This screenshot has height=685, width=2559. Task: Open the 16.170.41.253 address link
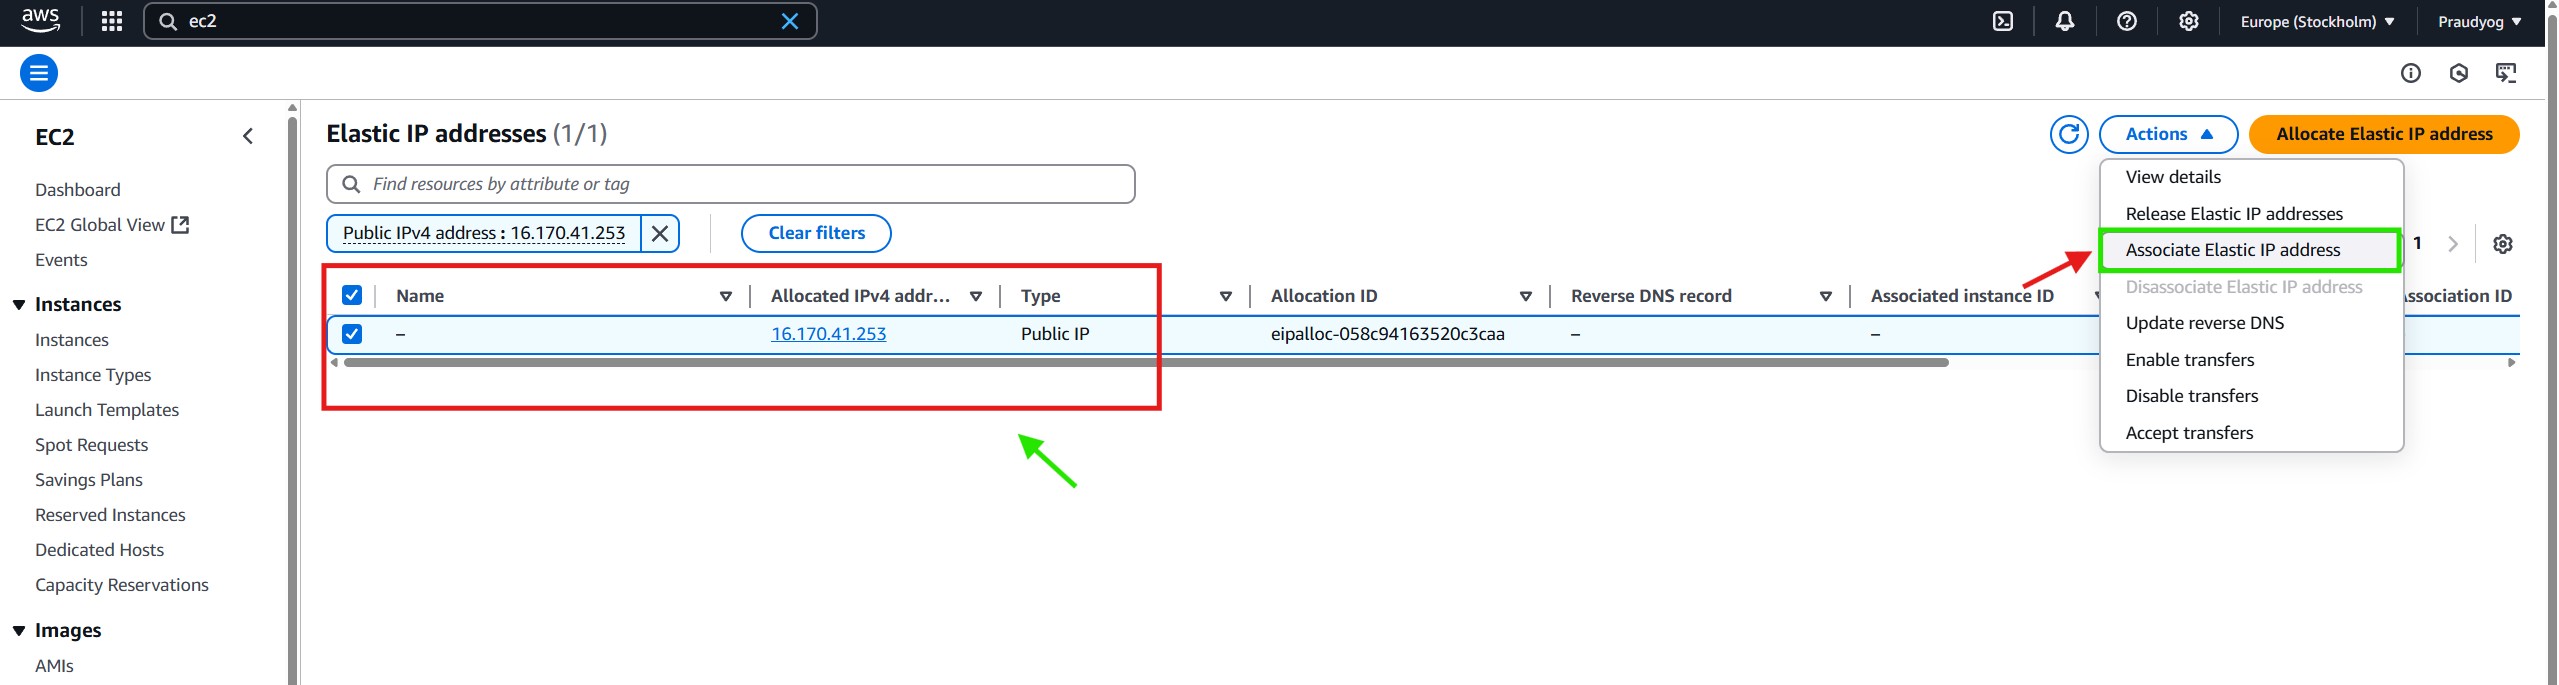[x=828, y=334]
